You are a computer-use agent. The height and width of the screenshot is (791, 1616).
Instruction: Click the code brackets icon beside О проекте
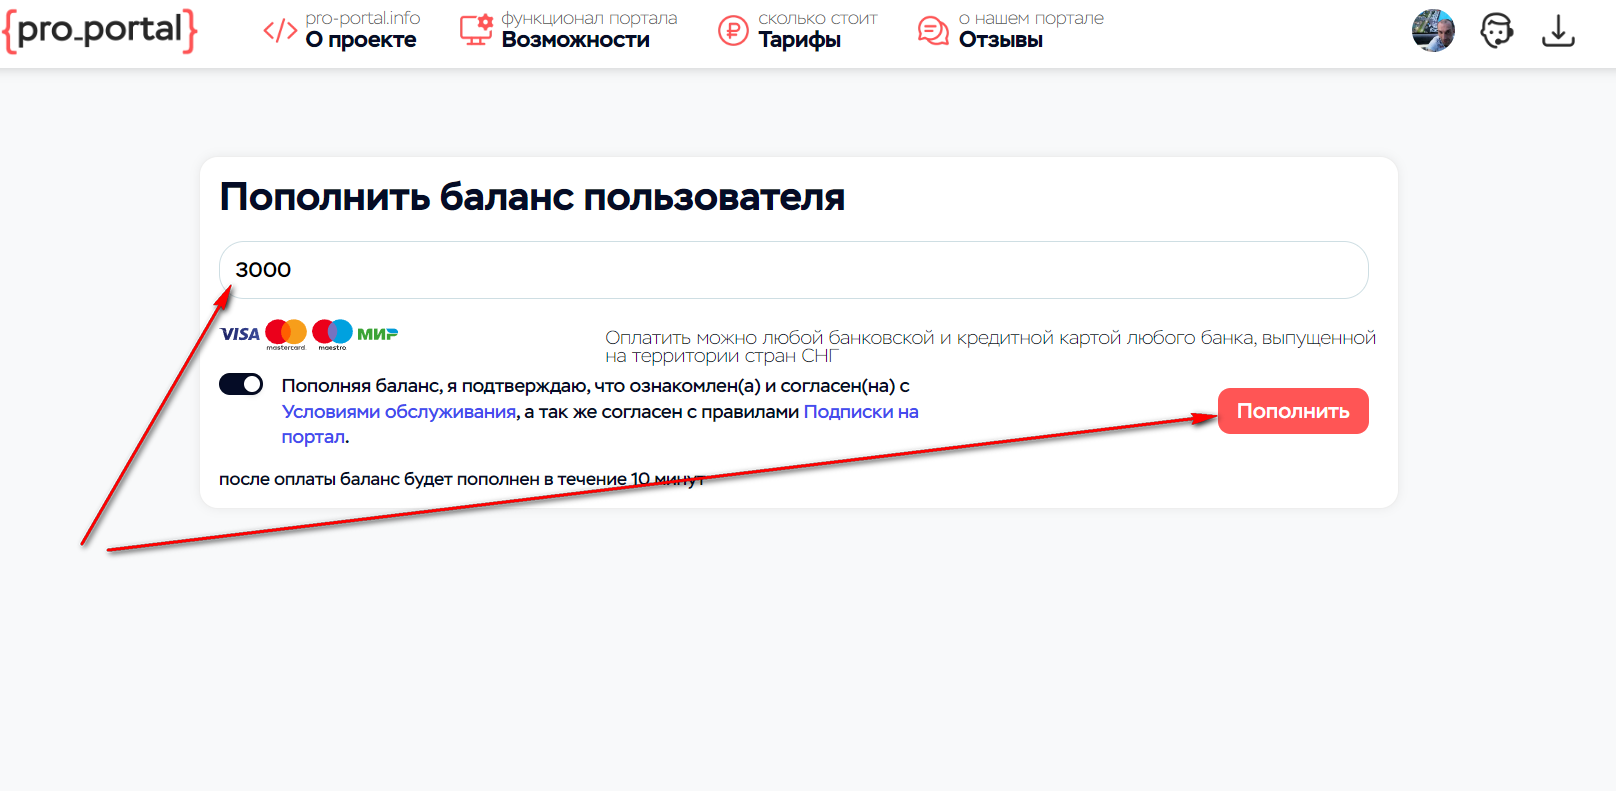tap(280, 31)
